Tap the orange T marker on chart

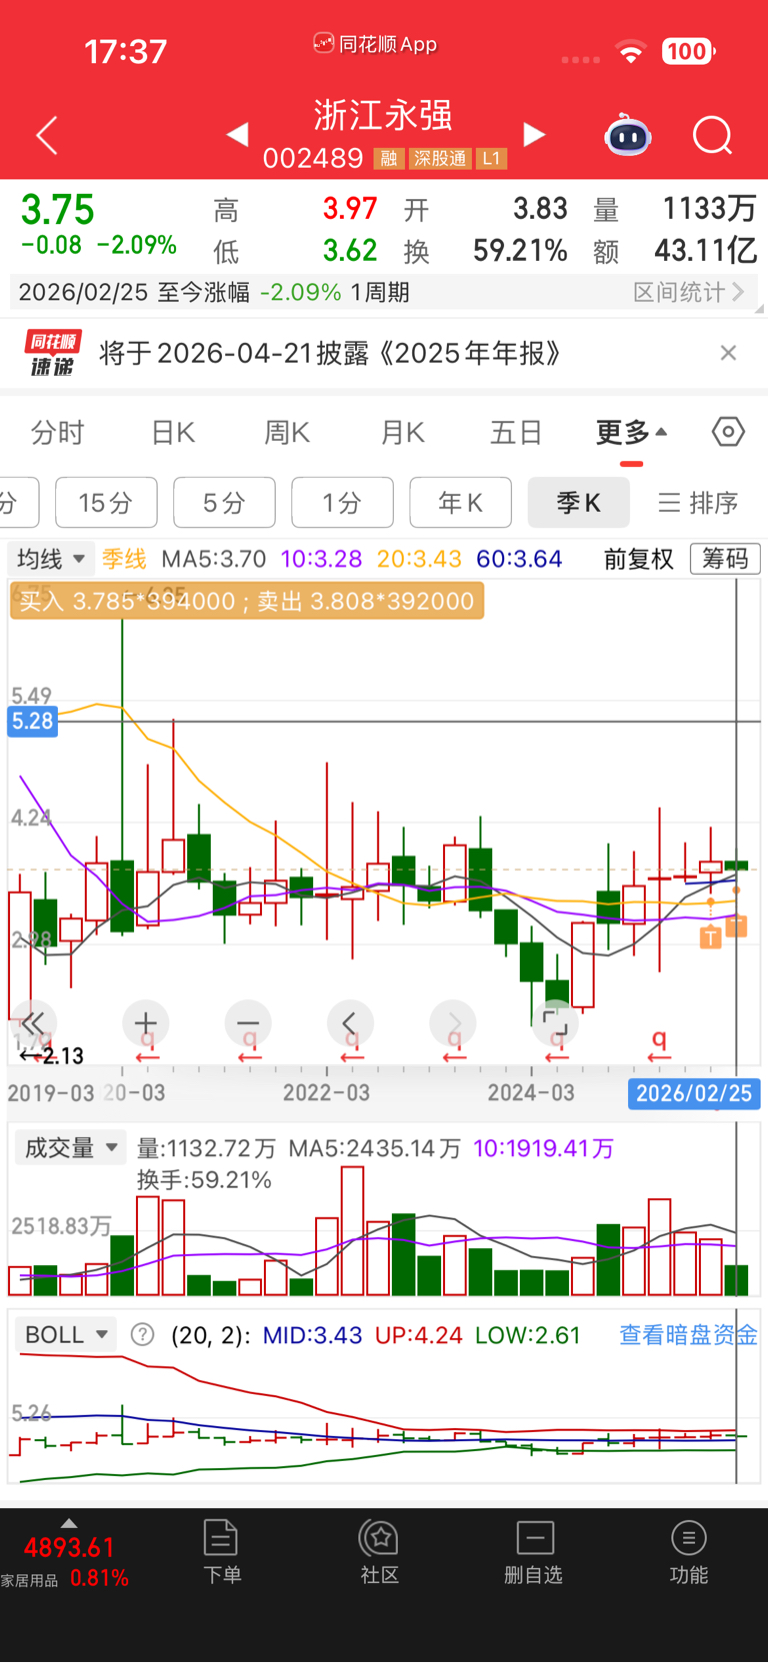pos(710,937)
